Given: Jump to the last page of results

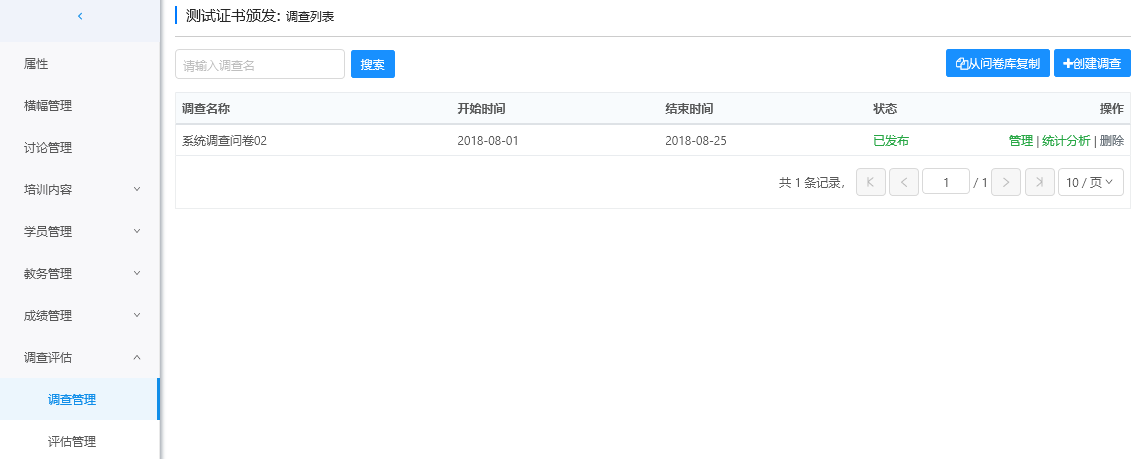Looking at the screenshot, I should (1039, 182).
